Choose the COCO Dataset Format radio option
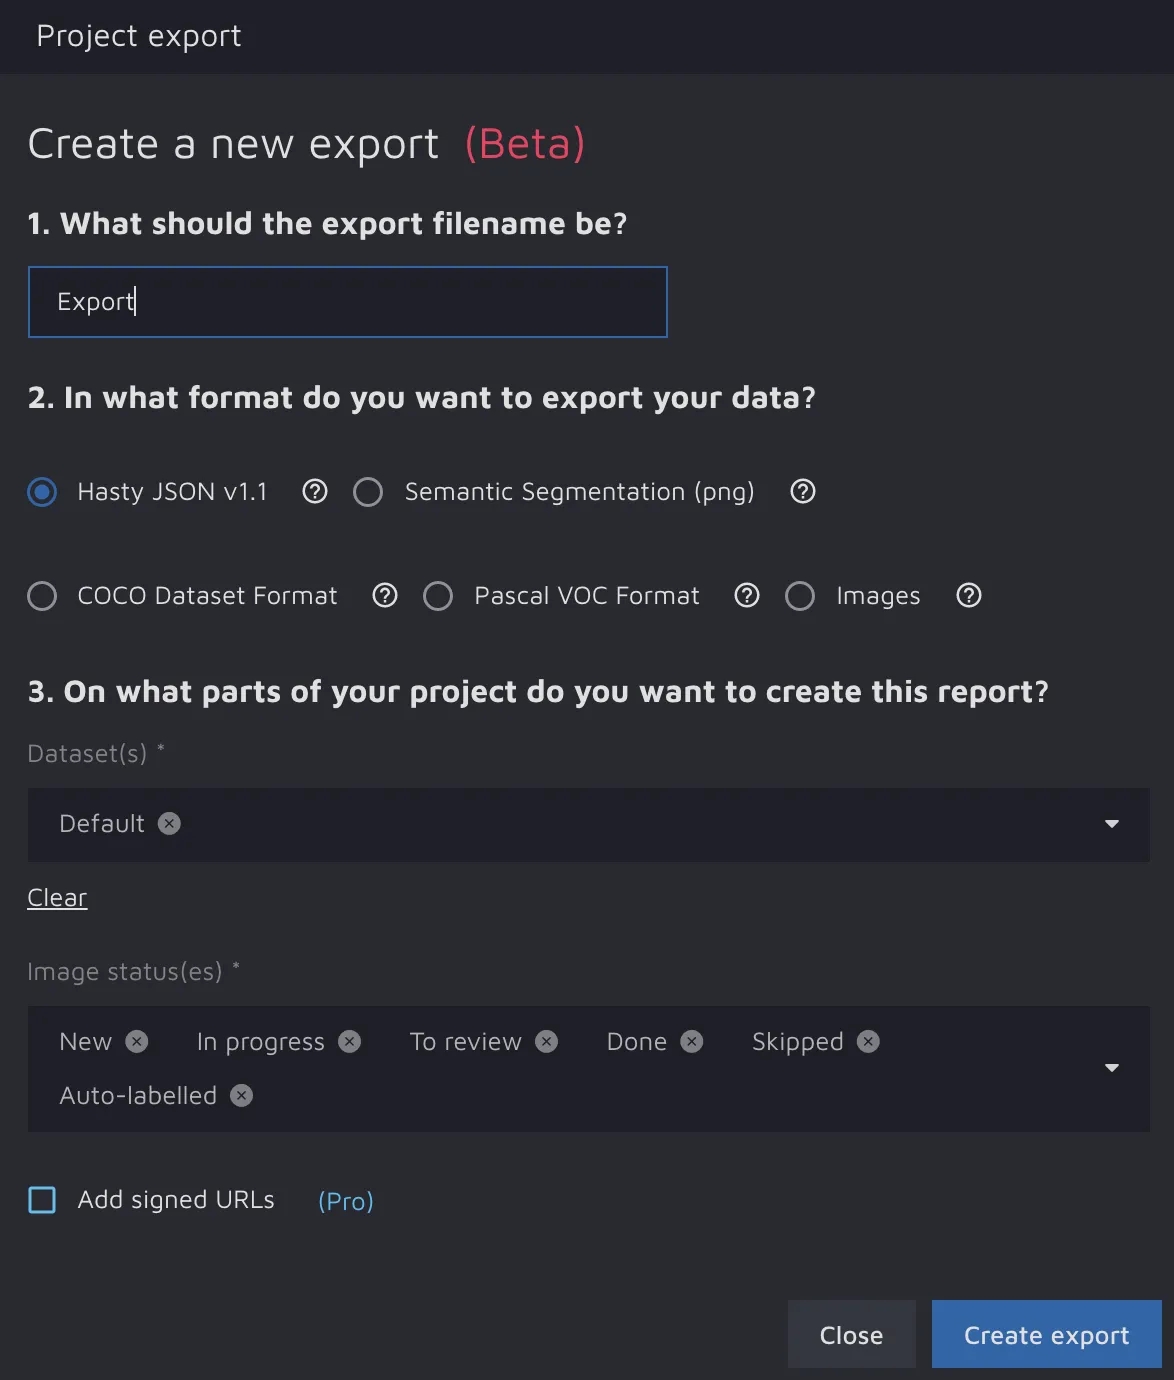This screenshot has height=1380, width=1174. point(42,596)
